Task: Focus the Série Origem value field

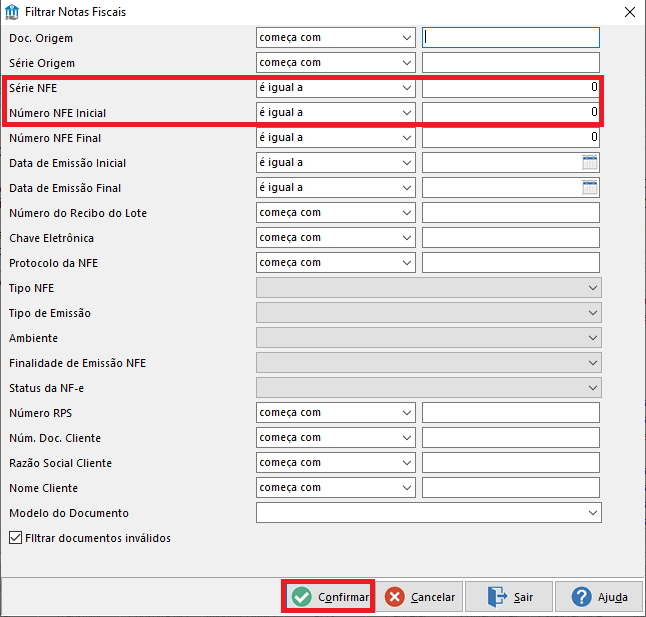Action: click(510, 63)
